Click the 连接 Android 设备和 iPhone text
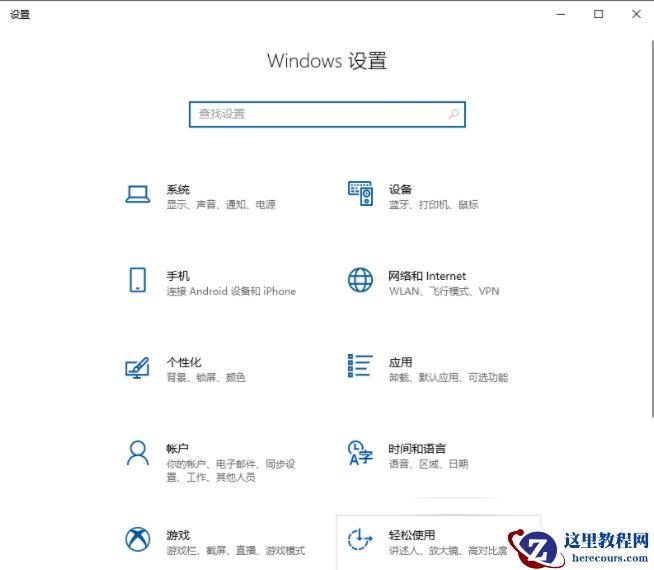The image size is (654, 570). [231, 291]
